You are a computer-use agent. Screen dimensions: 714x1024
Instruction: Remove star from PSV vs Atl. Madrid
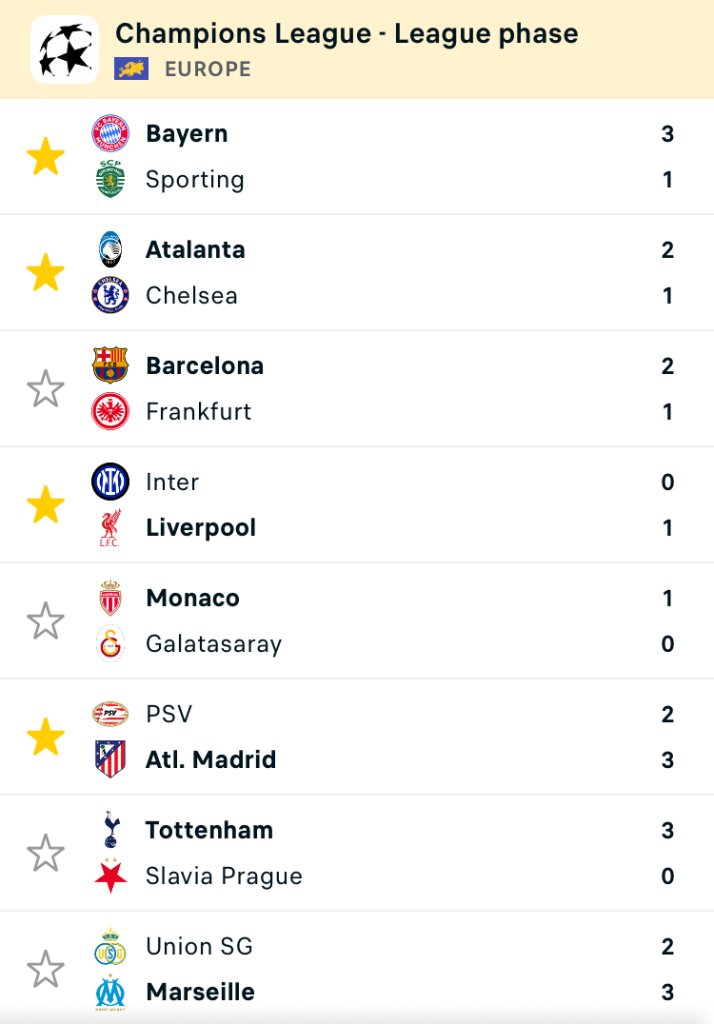click(x=46, y=737)
